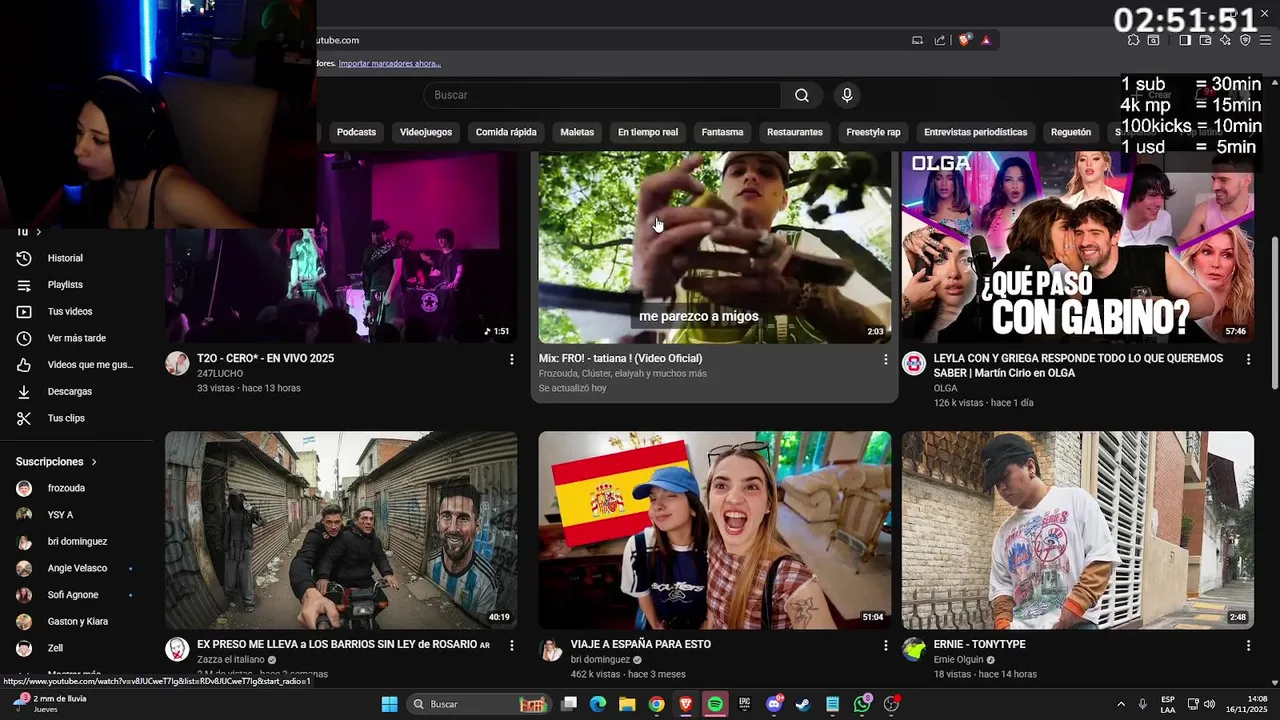Image resolution: width=1280 pixels, height=720 pixels.
Task: Click the Brave Rewards triangle icon
Action: pyautogui.click(x=986, y=40)
